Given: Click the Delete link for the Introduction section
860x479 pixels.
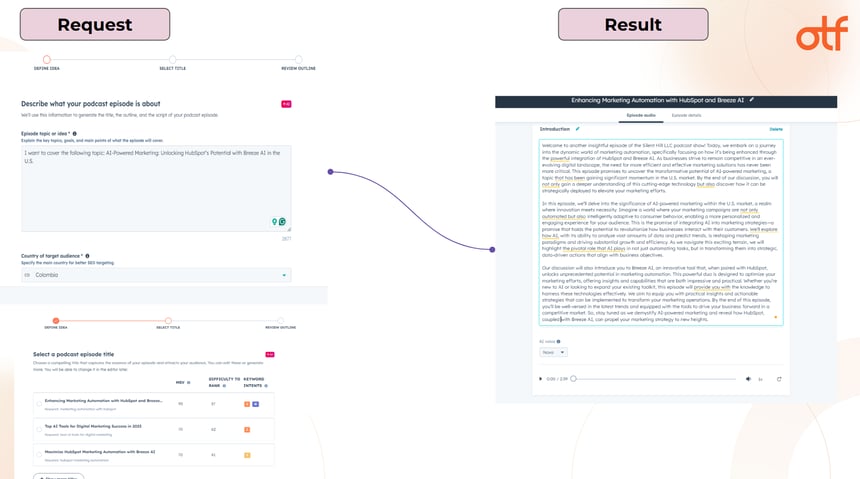Looking at the screenshot, I should (x=776, y=129).
